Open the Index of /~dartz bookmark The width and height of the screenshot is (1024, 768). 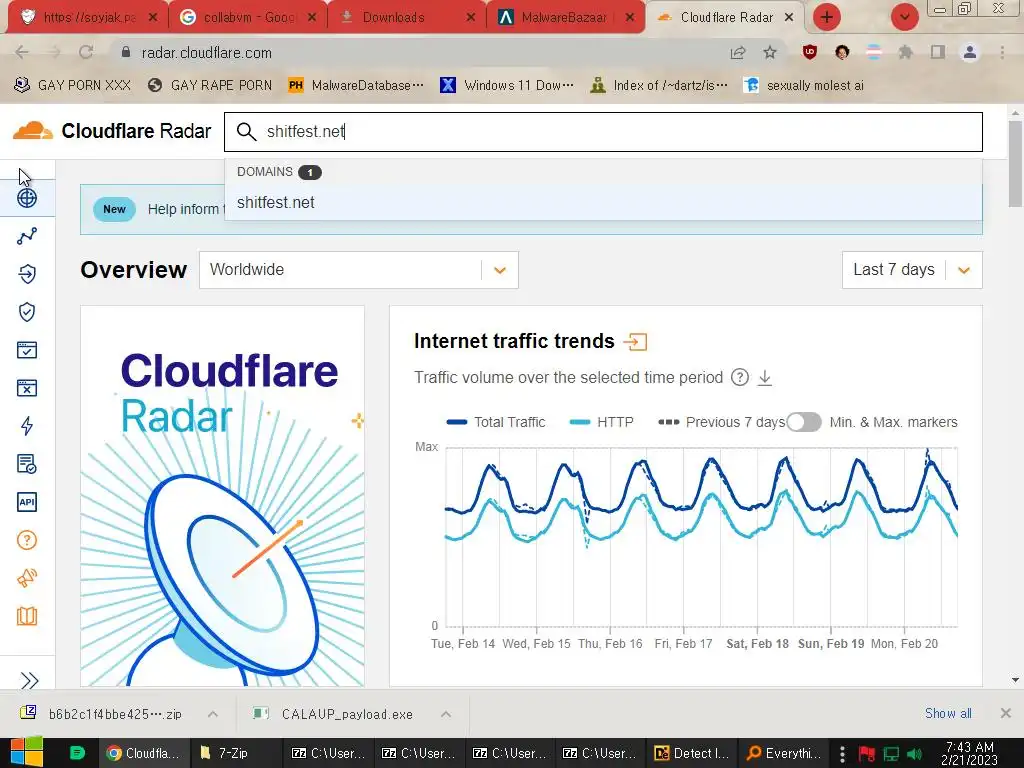pos(658,85)
